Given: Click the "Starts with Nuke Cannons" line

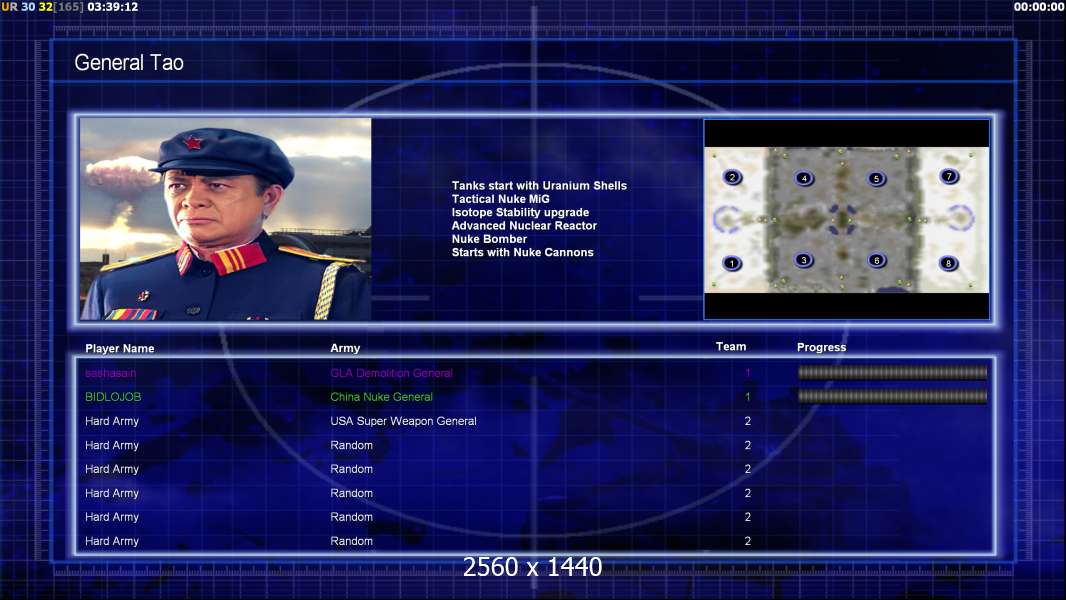Looking at the screenshot, I should pyautogui.click(x=522, y=252).
